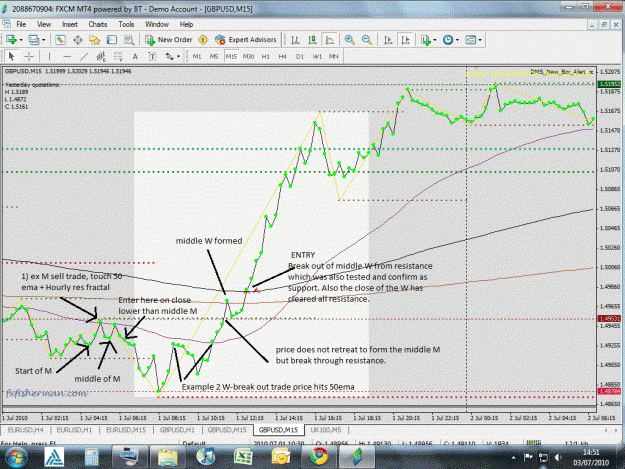Select the Fibonacci retracement tool

[118, 57]
